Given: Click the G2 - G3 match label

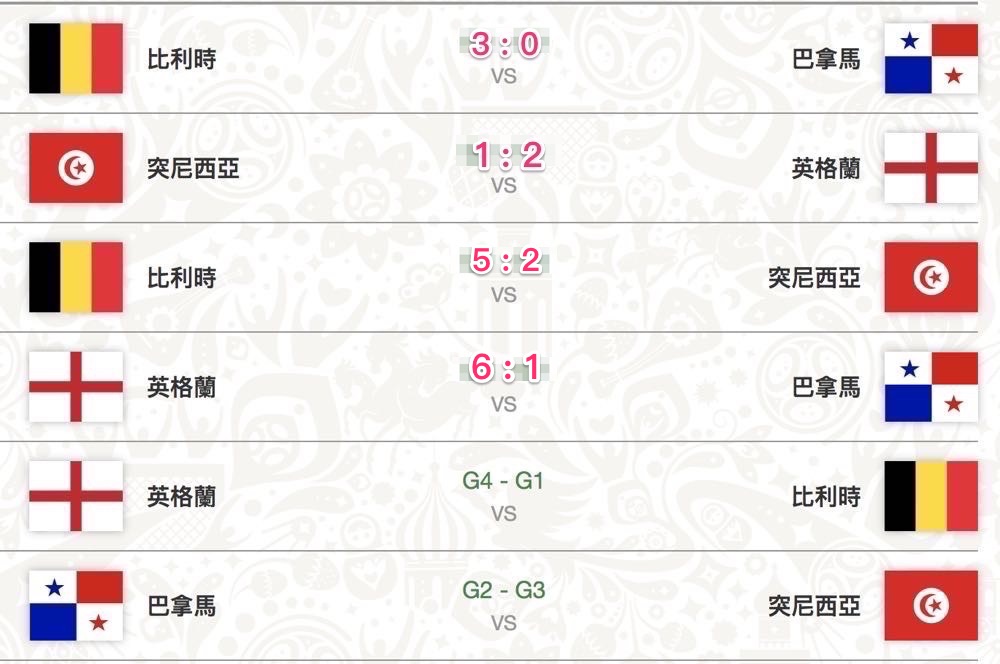Looking at the screenshot, I should coord(504,590).
